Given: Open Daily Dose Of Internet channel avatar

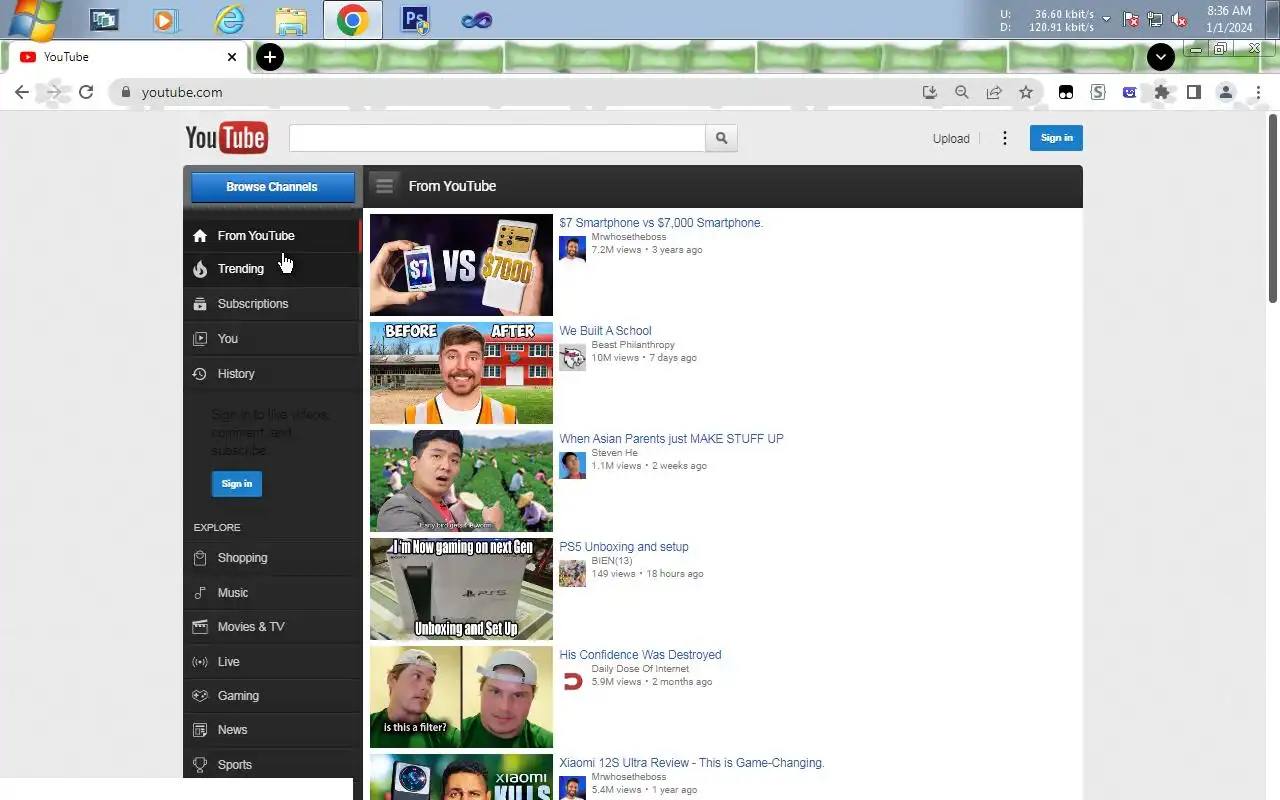Looking at the screenshot, I should tap(572, 681).
